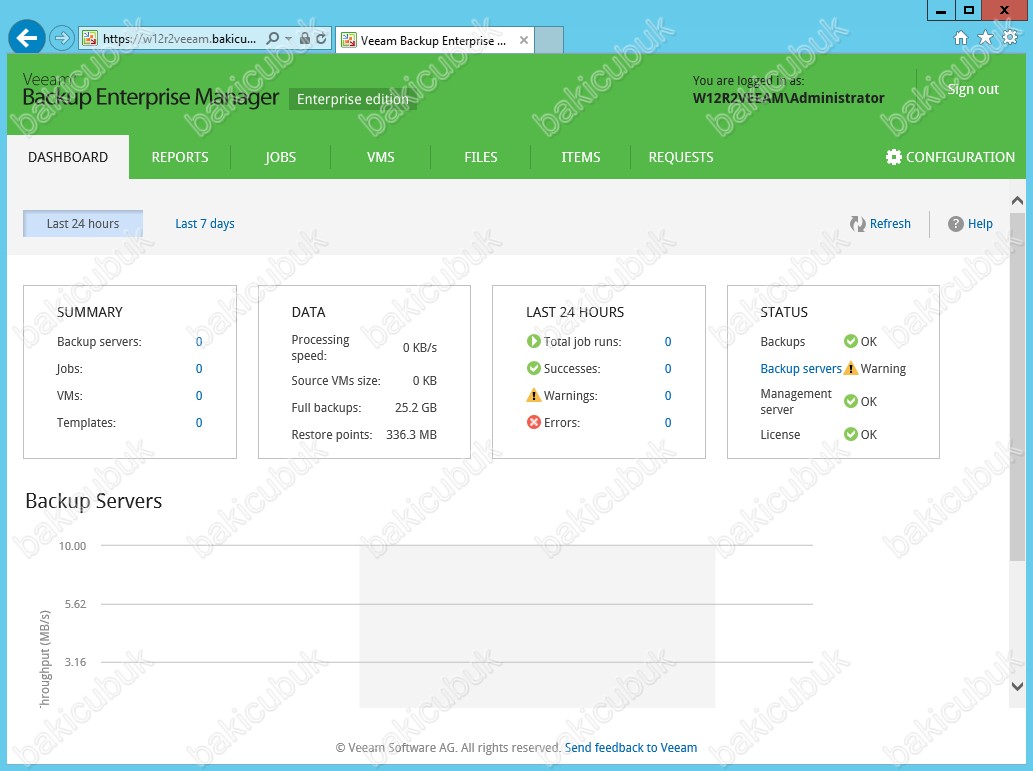Click the Sign out link
This screenshot has width=1033, height=771.
pyautogui.click(x=973, y=89)
